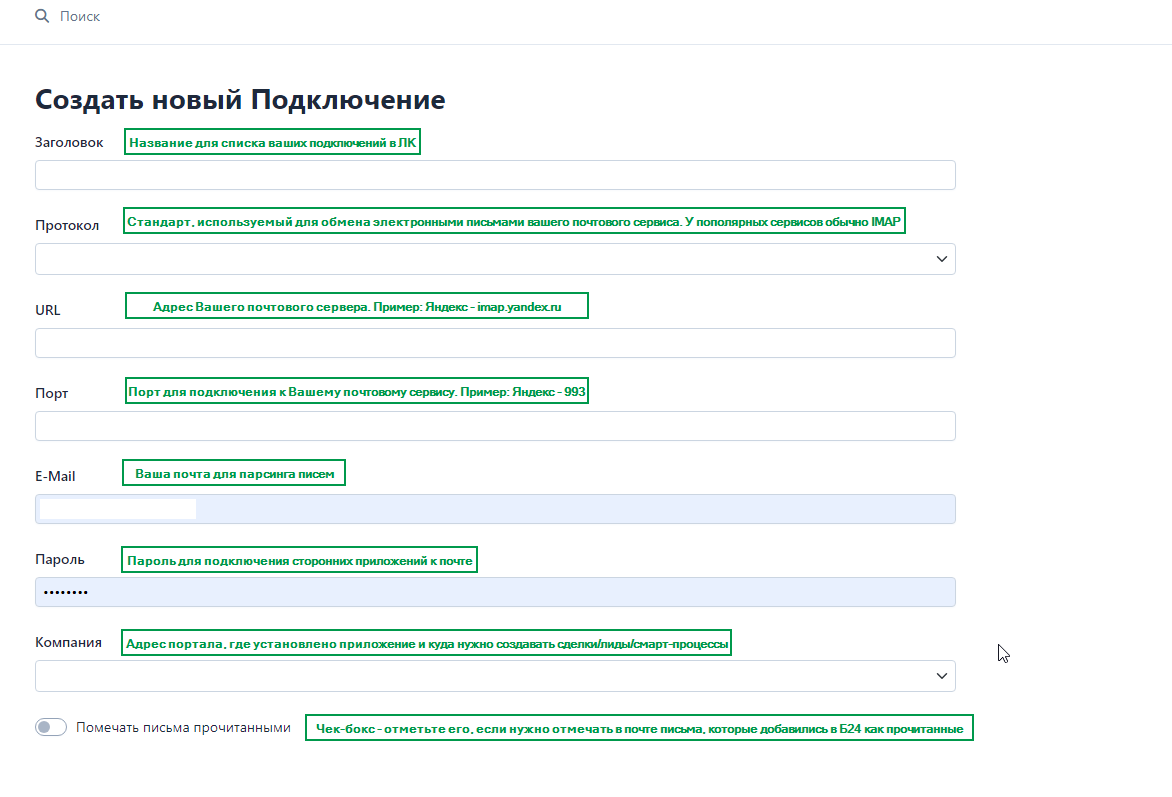Enable the Помечать письма прочитанными toggle
Image resolution: width=1172 pixels, height=797 pixels.
[51, 728]
